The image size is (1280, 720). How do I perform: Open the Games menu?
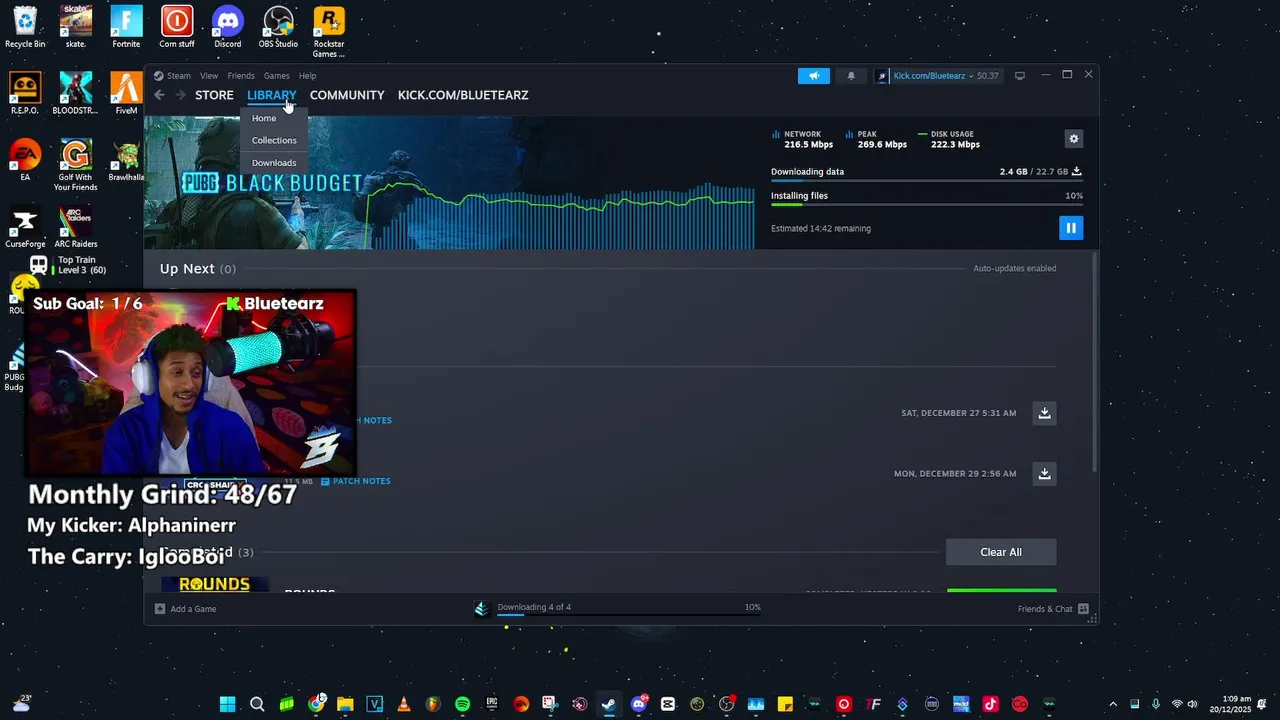pyautogui.click(x=277, y=76)
